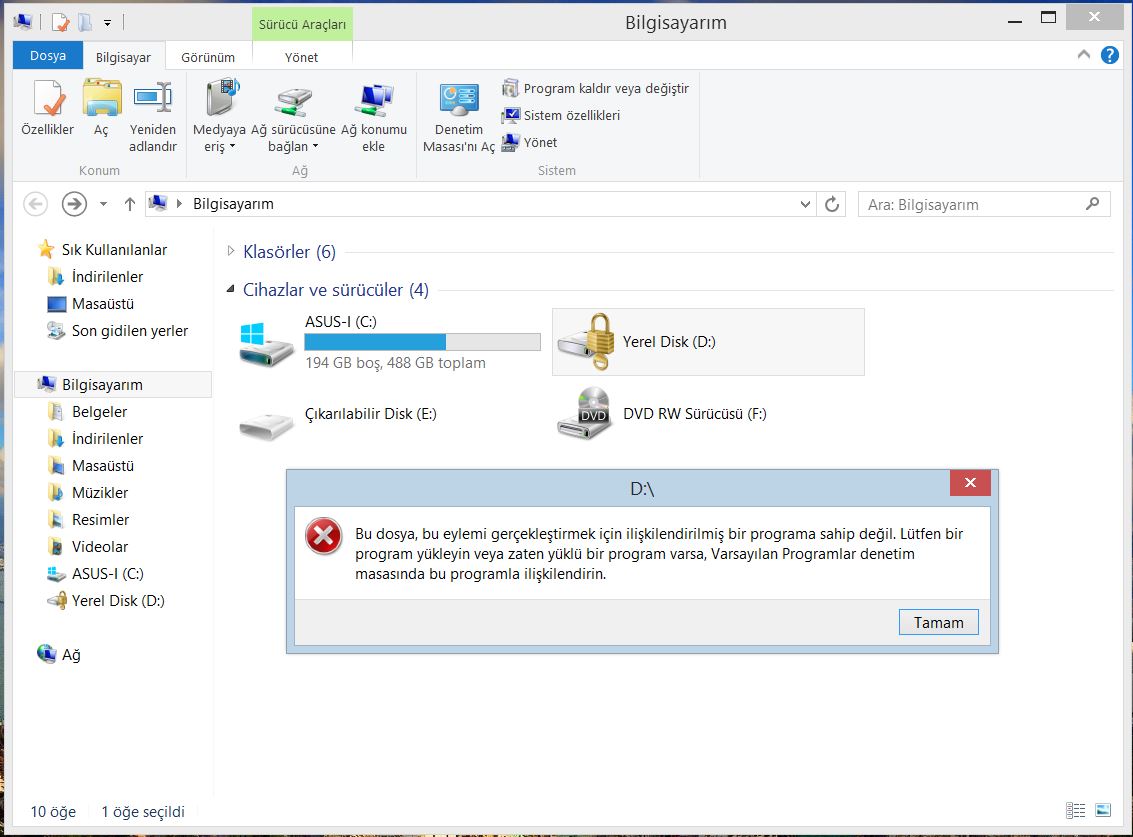Switch to the Görünüm ribbon tab
This screenshot has width=1133, height=837.
(208, 57)
